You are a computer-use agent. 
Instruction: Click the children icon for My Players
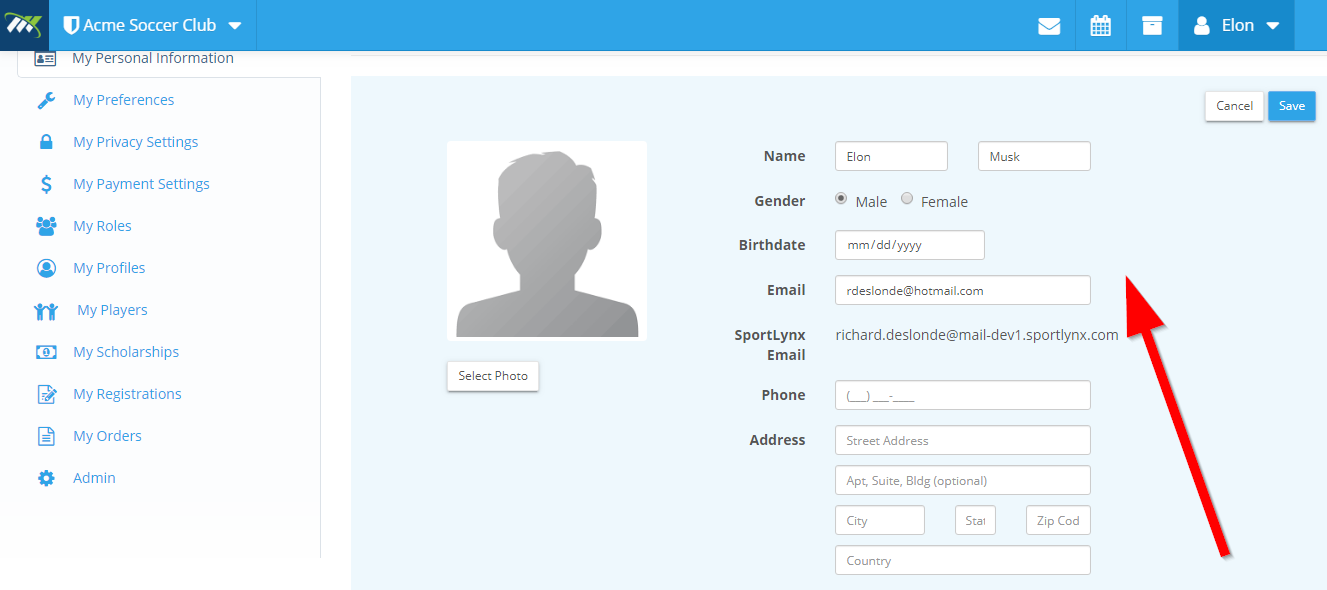[x=46, y=311]
